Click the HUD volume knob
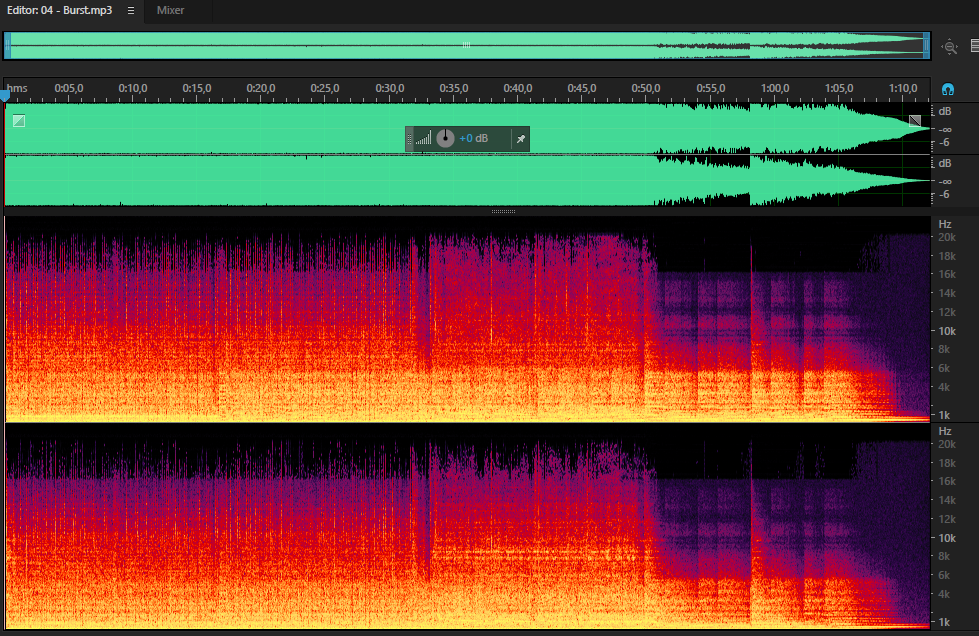Screen dimensions: 979x636 click(445, 139)
